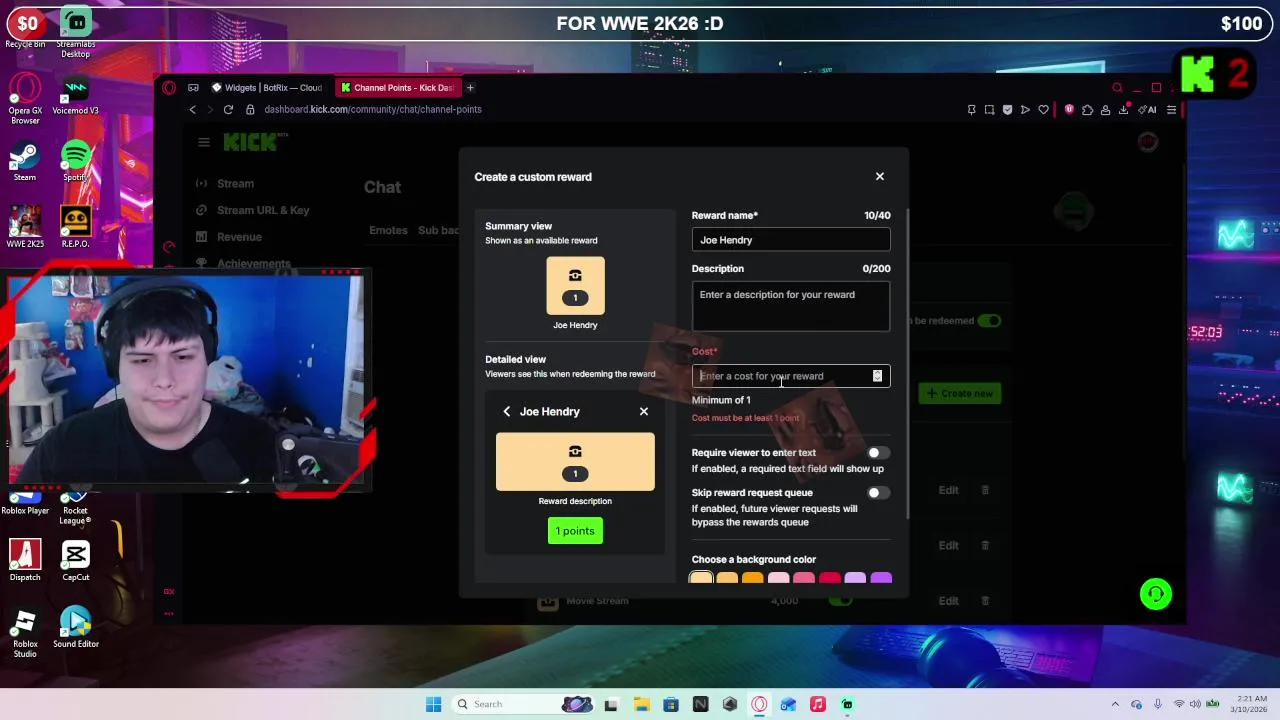Click the large reward card in Detailed view
The height and width of the screenshot is (720, 1280).
pos(575,462)
